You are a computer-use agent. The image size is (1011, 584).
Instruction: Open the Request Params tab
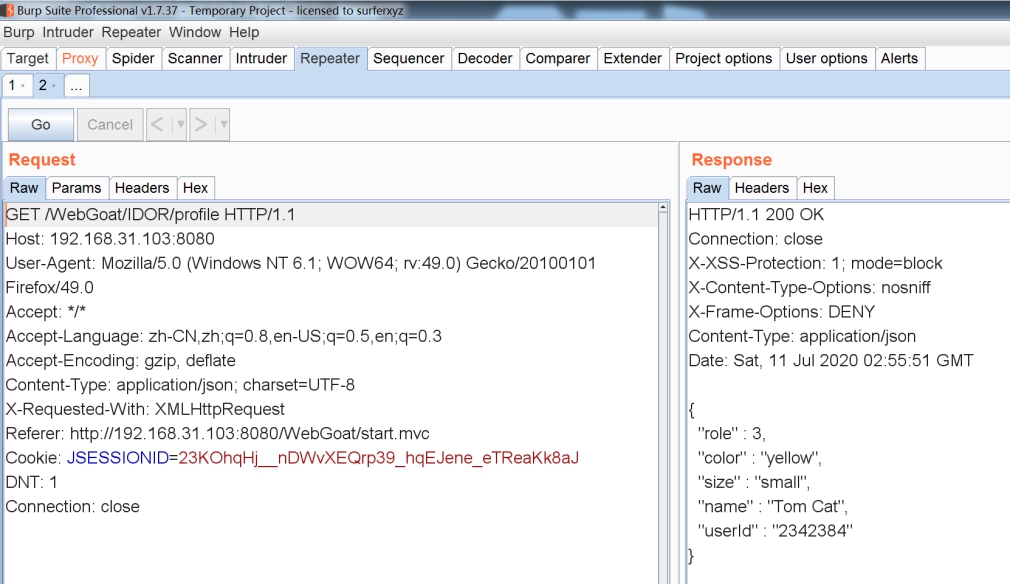77,188
